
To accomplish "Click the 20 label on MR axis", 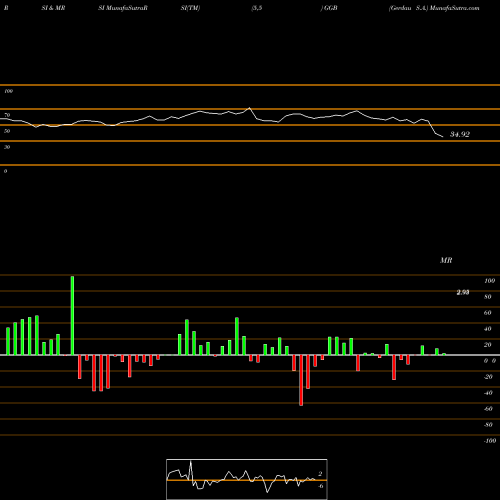I will (x=488, y=345).
